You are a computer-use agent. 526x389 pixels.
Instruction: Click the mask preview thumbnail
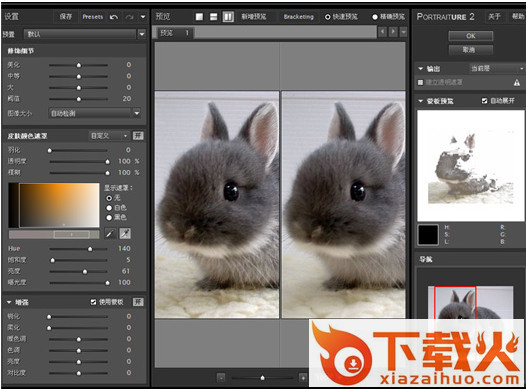tap(471, 166)
